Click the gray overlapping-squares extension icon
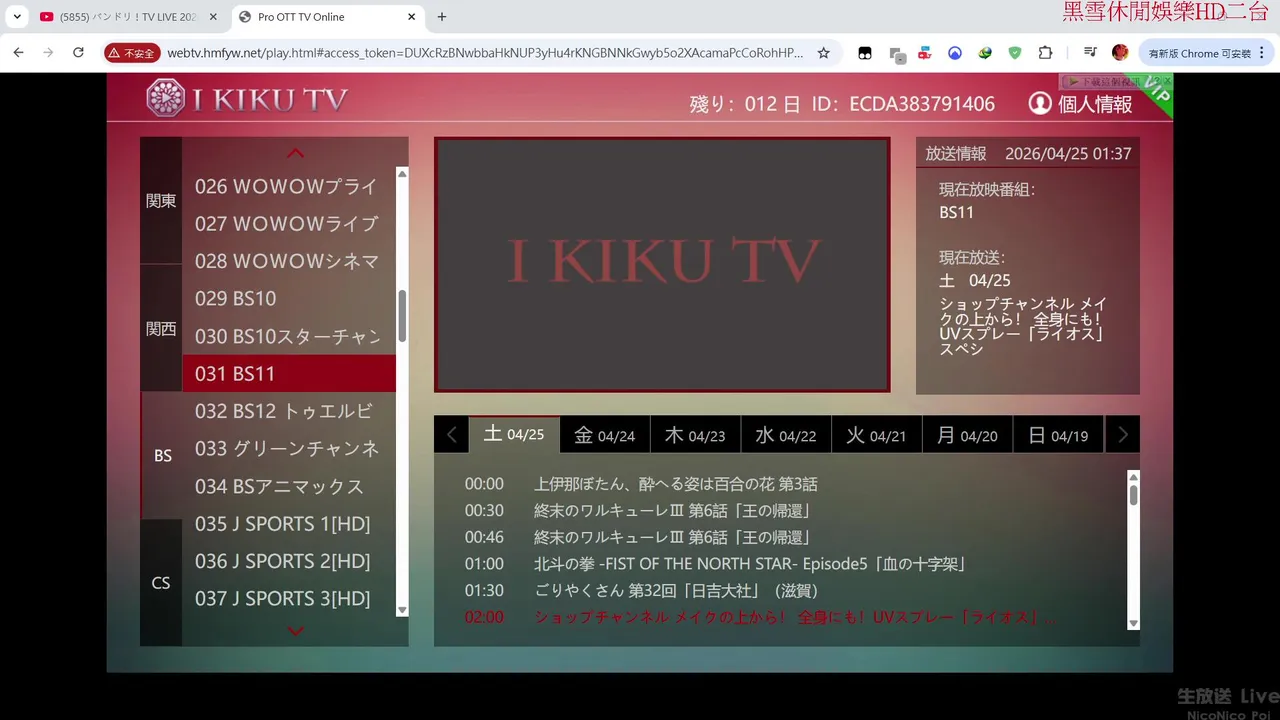Viewport: 1280px width, 720px height. click(897, 54)
